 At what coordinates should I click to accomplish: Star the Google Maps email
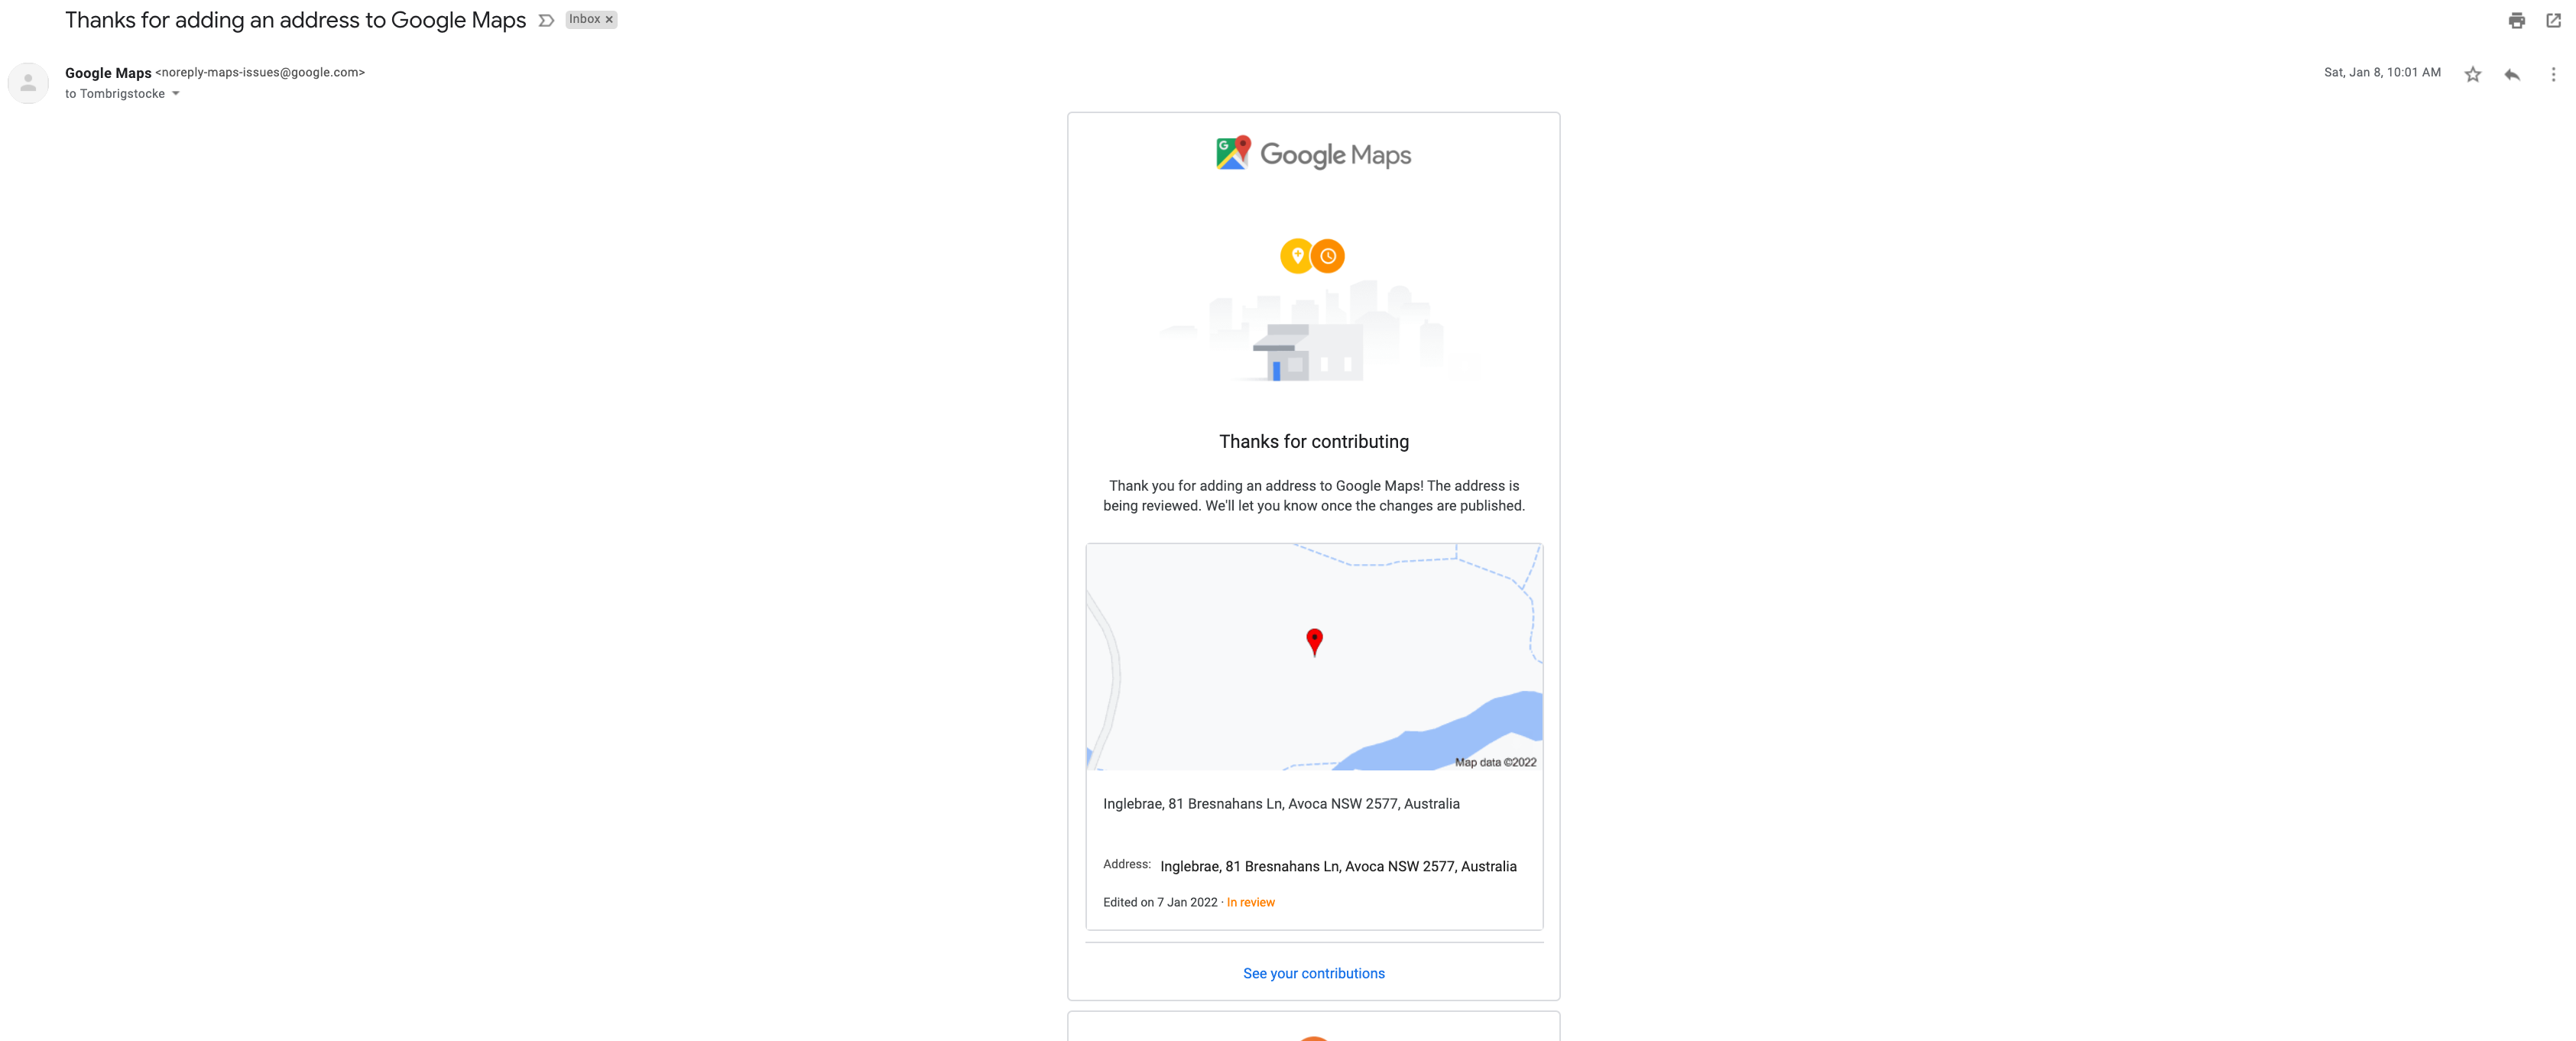pos(2472,74)
